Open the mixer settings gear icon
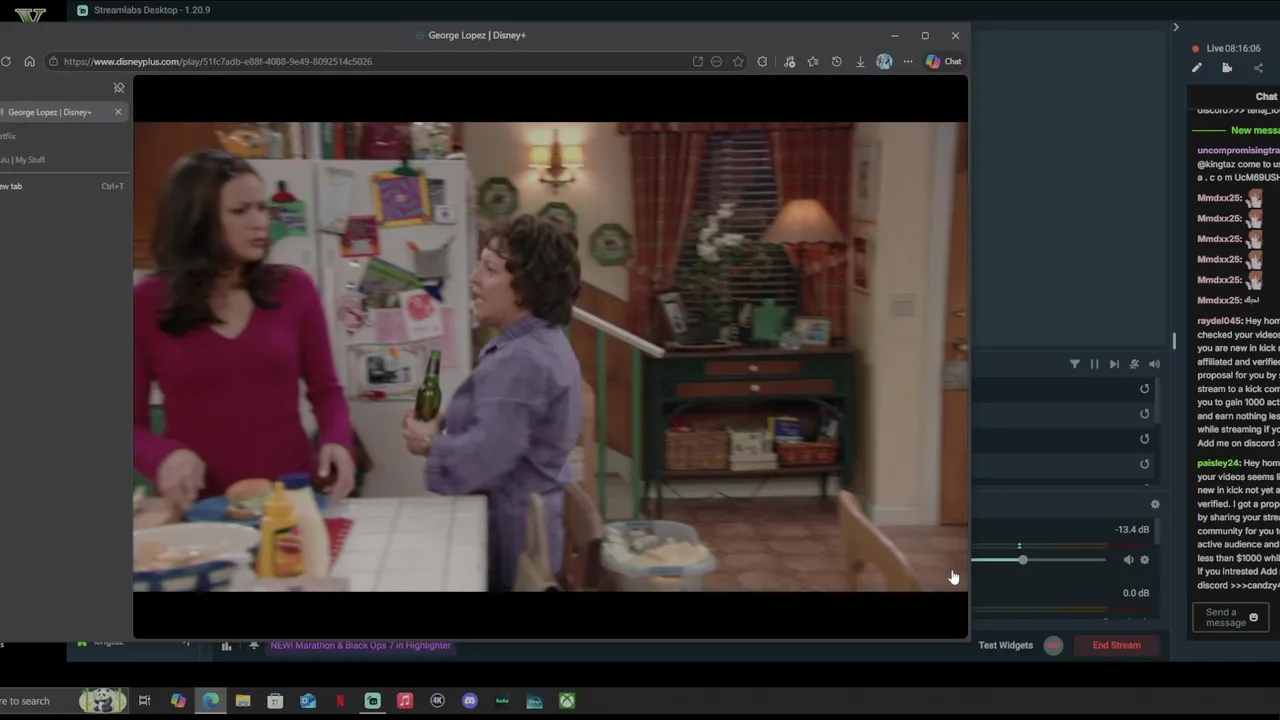The height and width of the screenshot is (720, 1280). (1155, 505)
